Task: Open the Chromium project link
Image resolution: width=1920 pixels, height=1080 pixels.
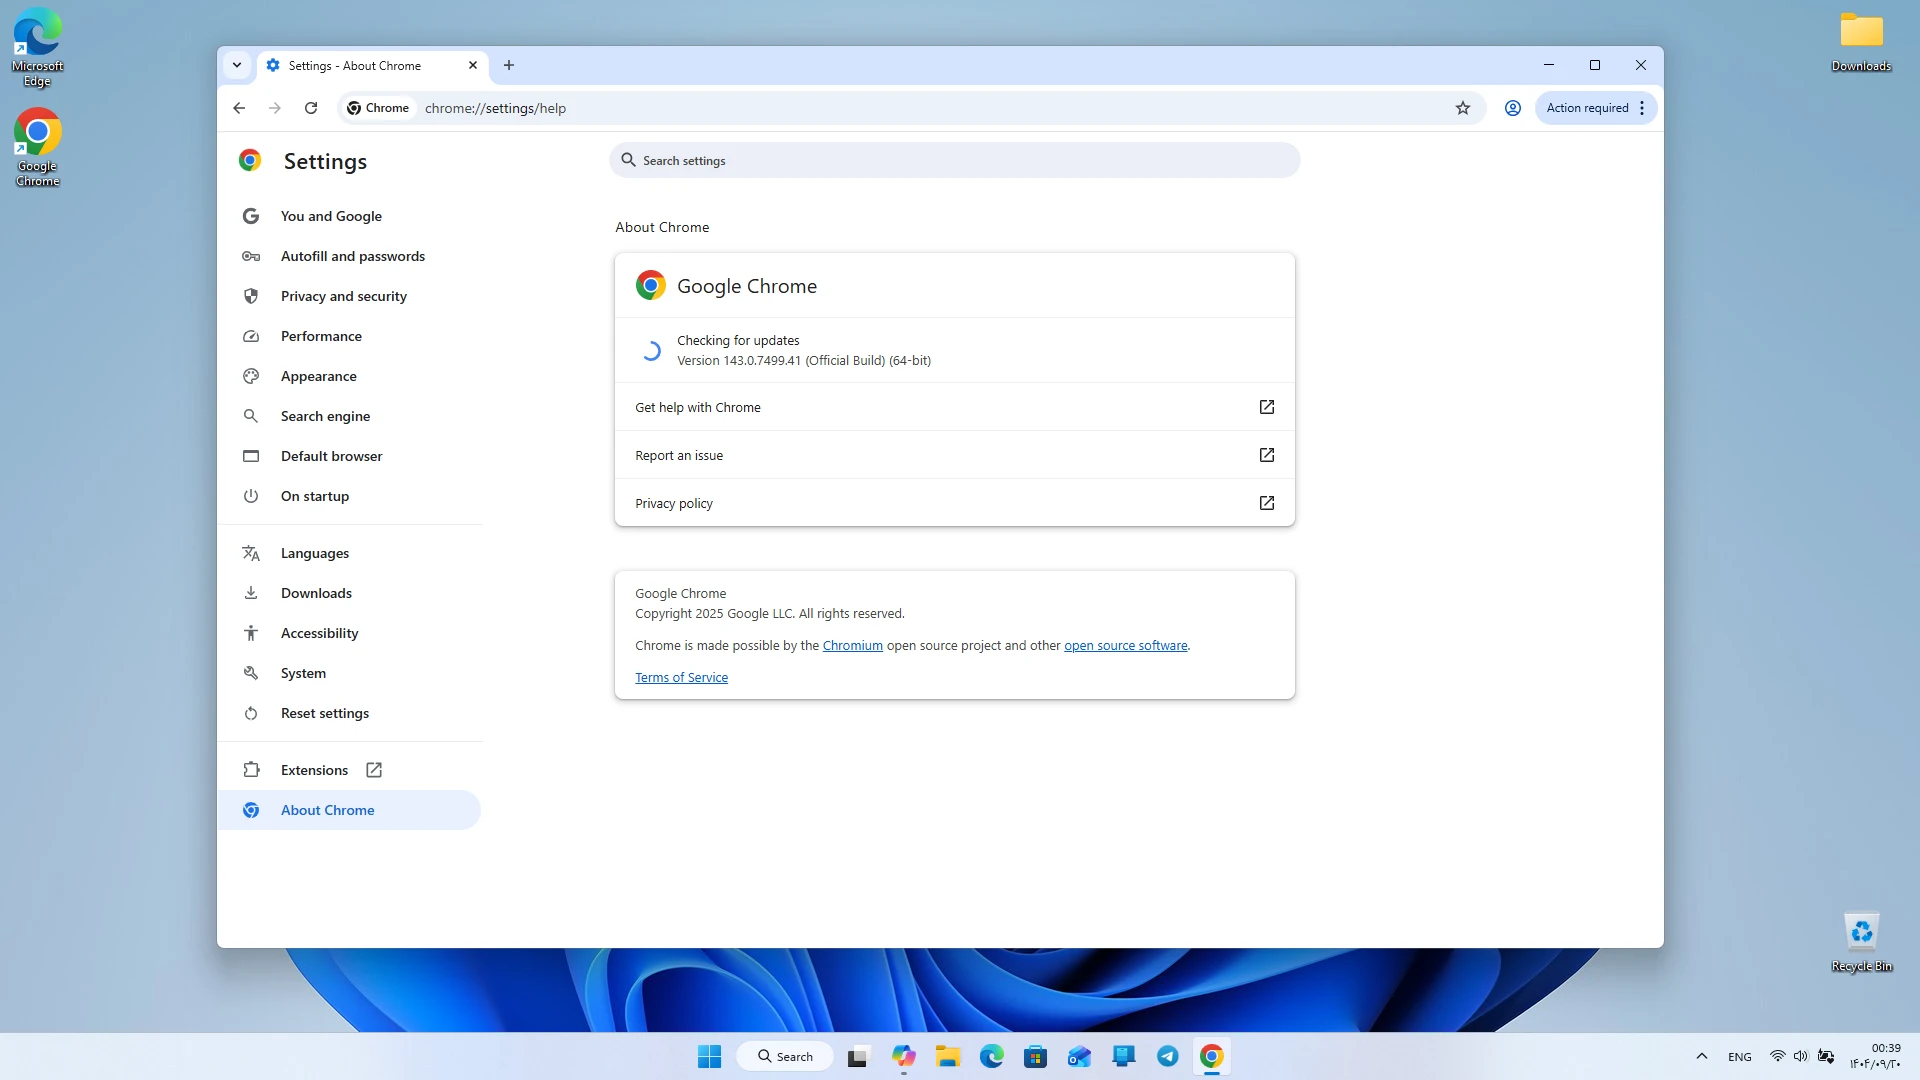Action: [852, 646]
